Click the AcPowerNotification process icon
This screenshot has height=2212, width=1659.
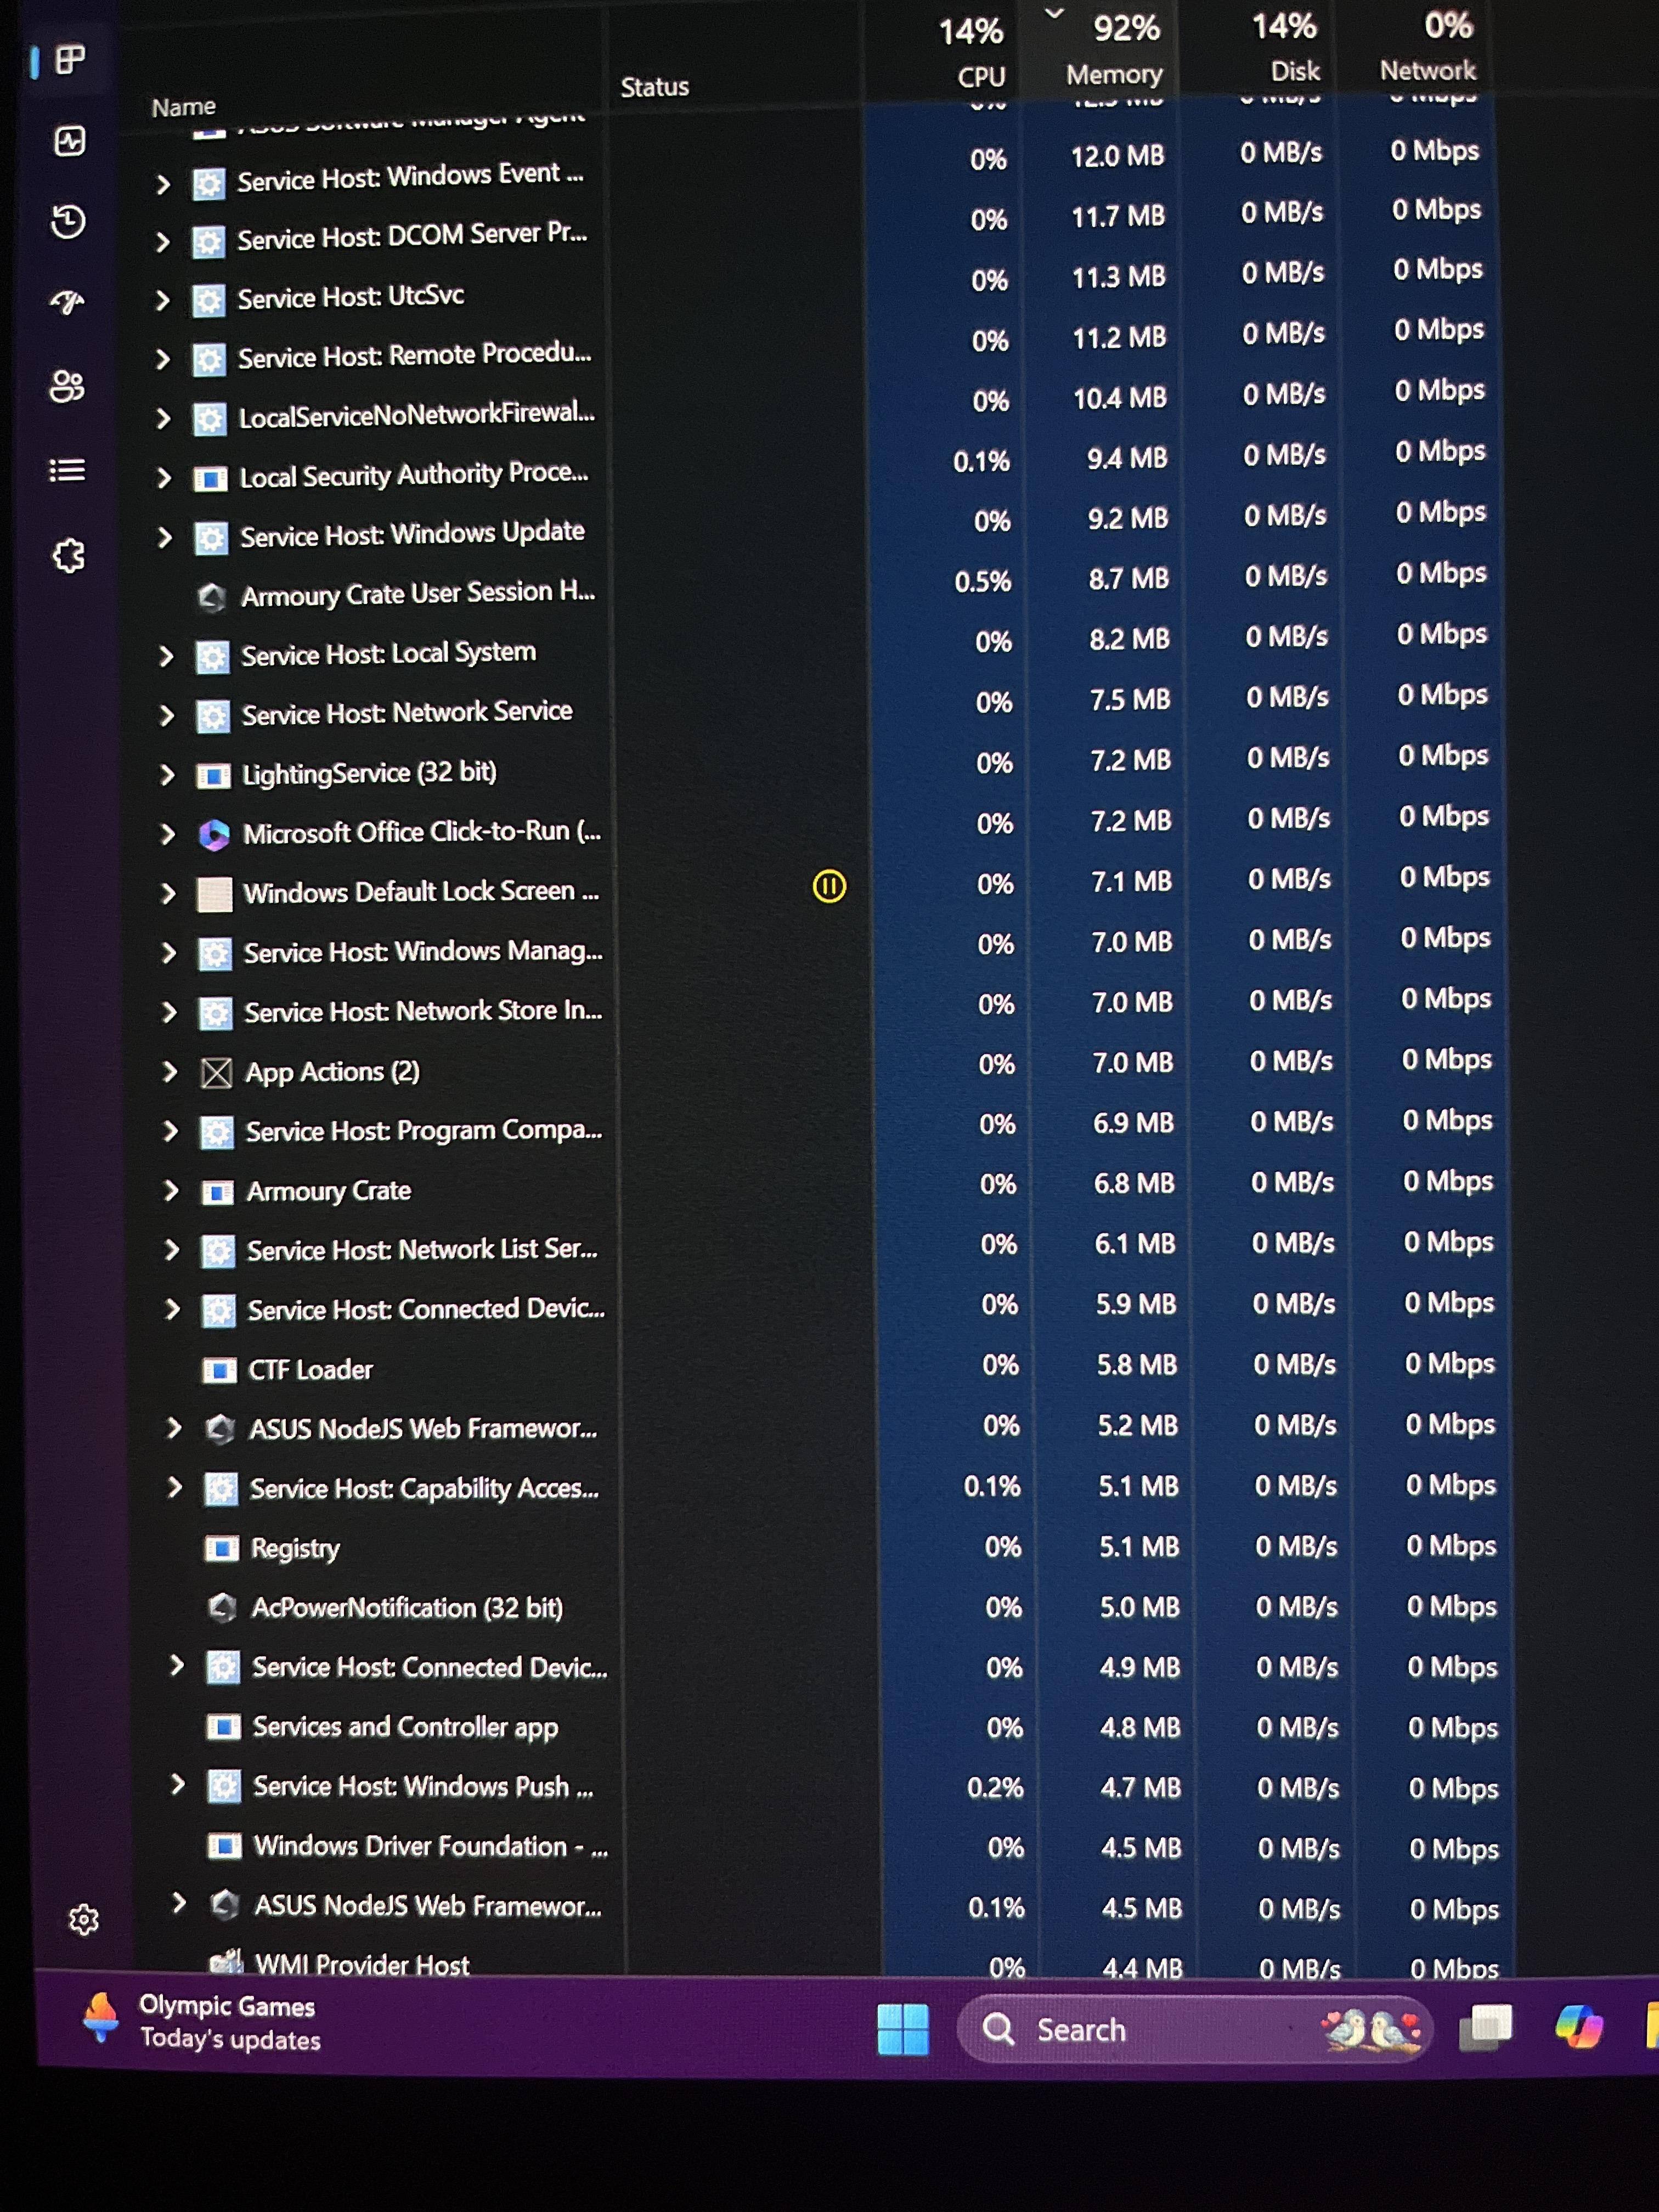click(x=222, y=1608)
